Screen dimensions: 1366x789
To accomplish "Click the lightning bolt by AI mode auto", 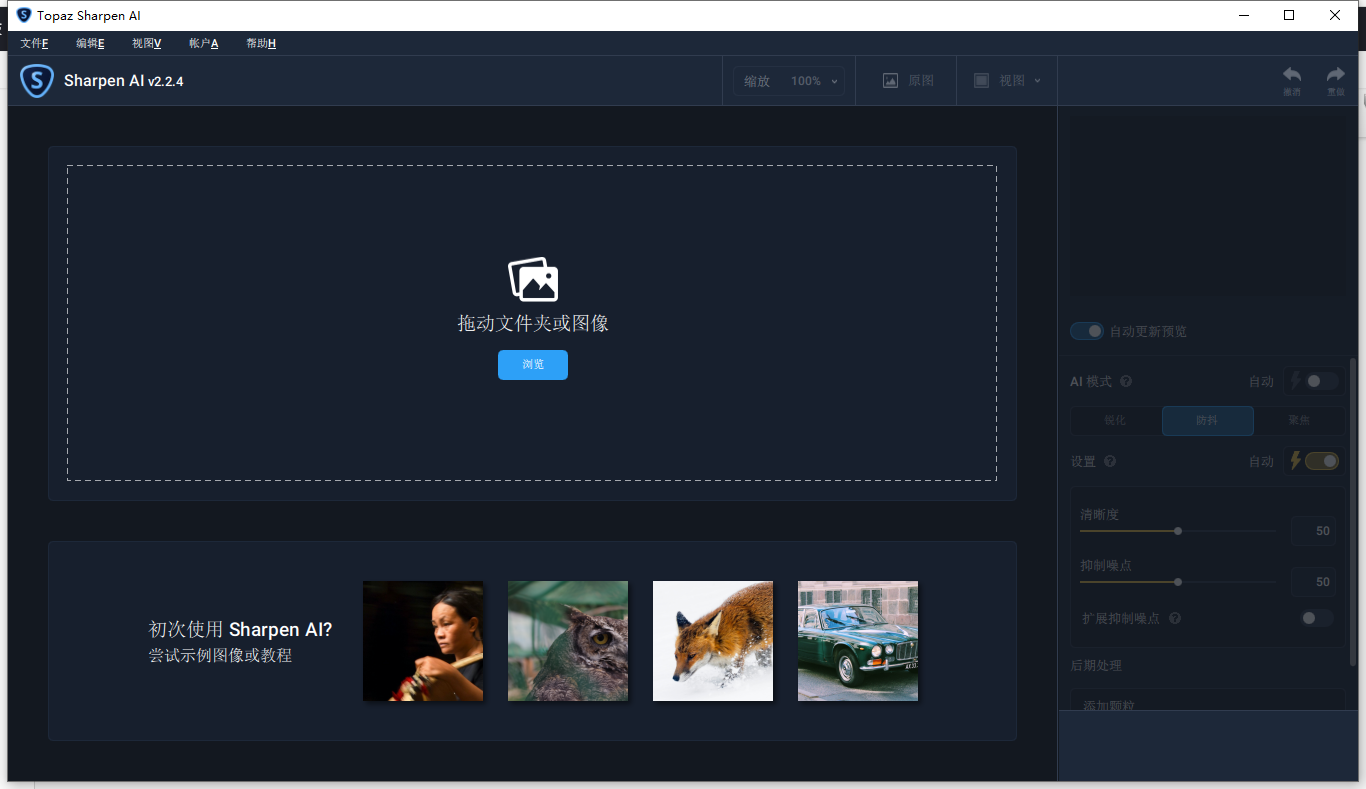I will [x=1296, y=381].
